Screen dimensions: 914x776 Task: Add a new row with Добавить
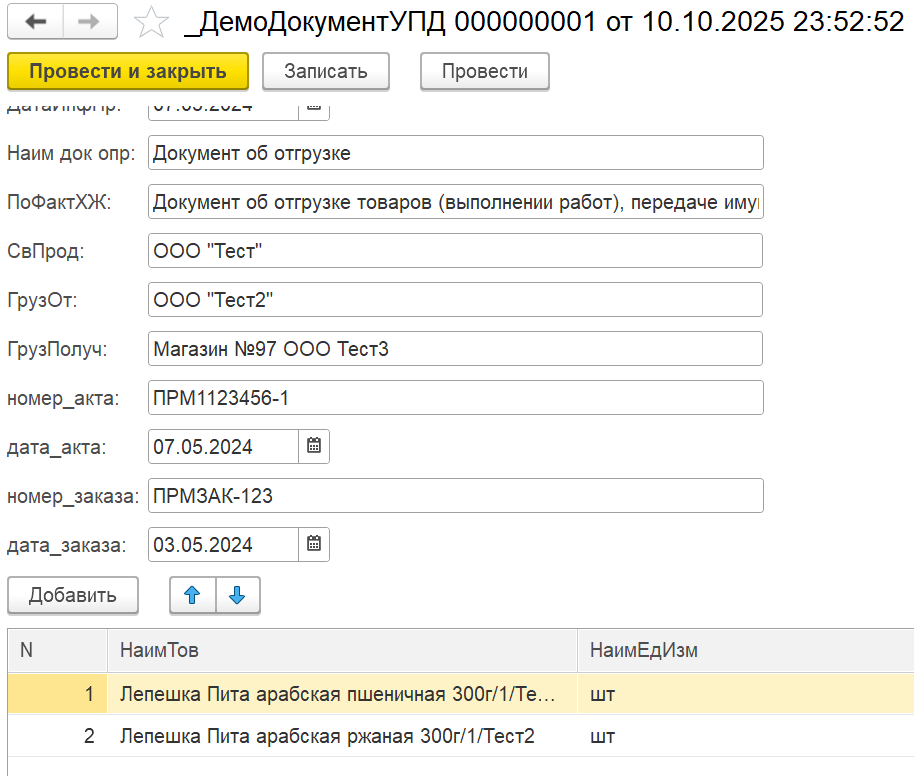click(72, 595)
